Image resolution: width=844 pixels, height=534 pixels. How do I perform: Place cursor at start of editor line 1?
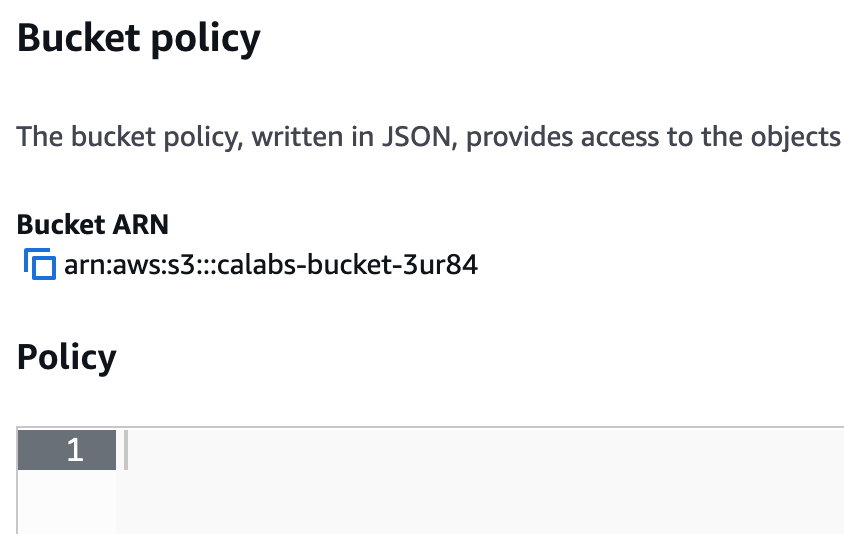click(x=126, y=450)
